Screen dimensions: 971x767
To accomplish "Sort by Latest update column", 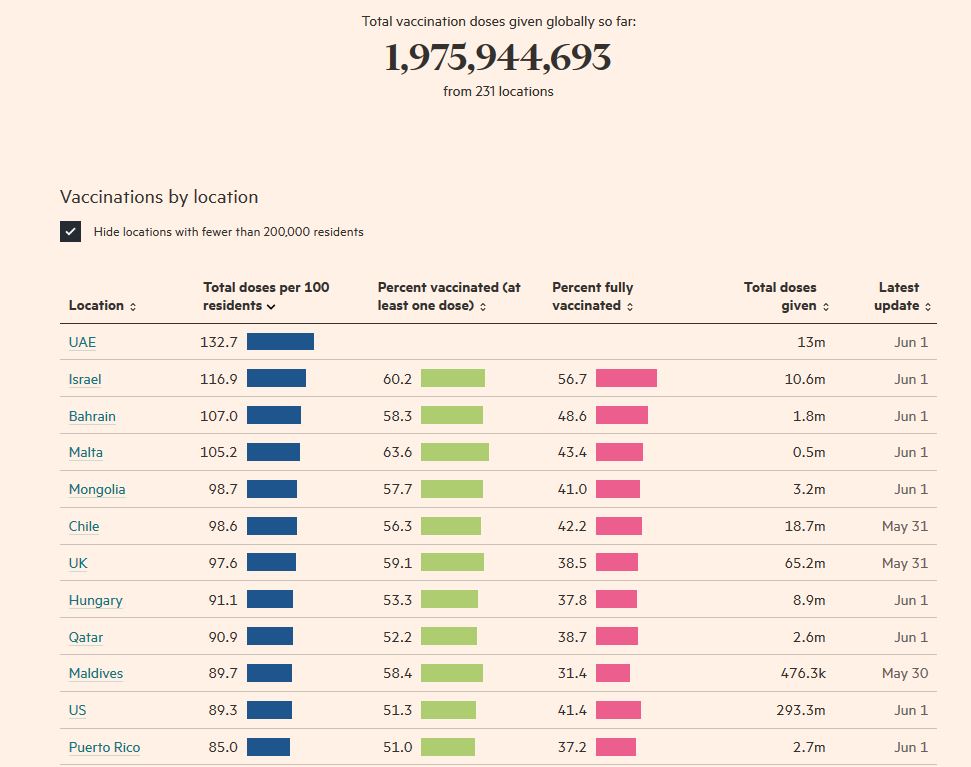I will tap(902, 297).
